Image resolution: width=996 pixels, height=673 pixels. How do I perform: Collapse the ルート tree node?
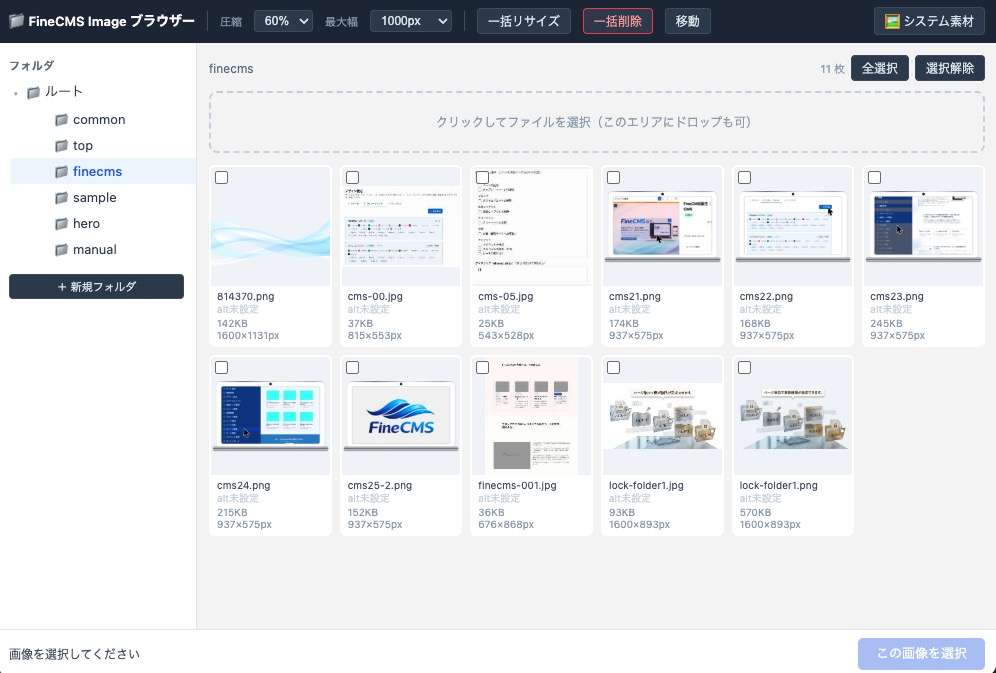(x=15, y=93)
